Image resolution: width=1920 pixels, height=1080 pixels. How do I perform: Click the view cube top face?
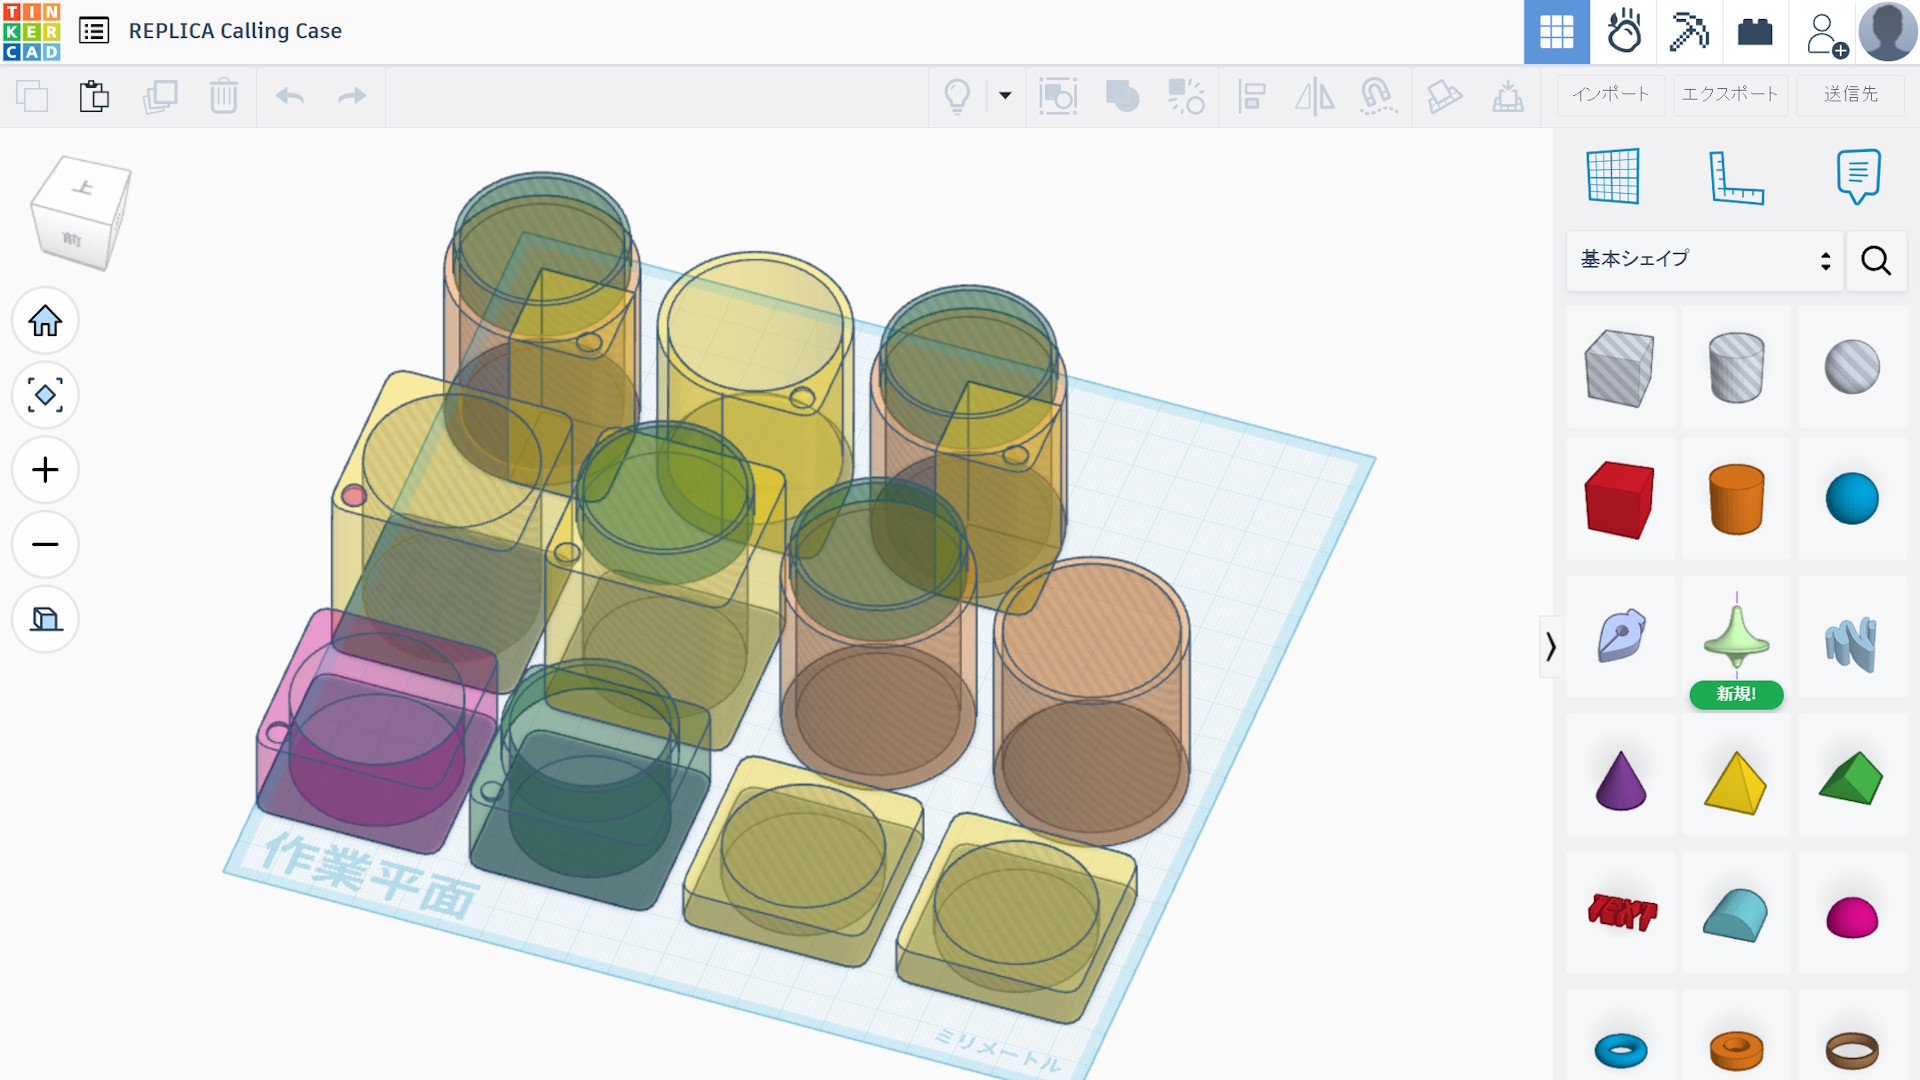[x=84, y=188]
